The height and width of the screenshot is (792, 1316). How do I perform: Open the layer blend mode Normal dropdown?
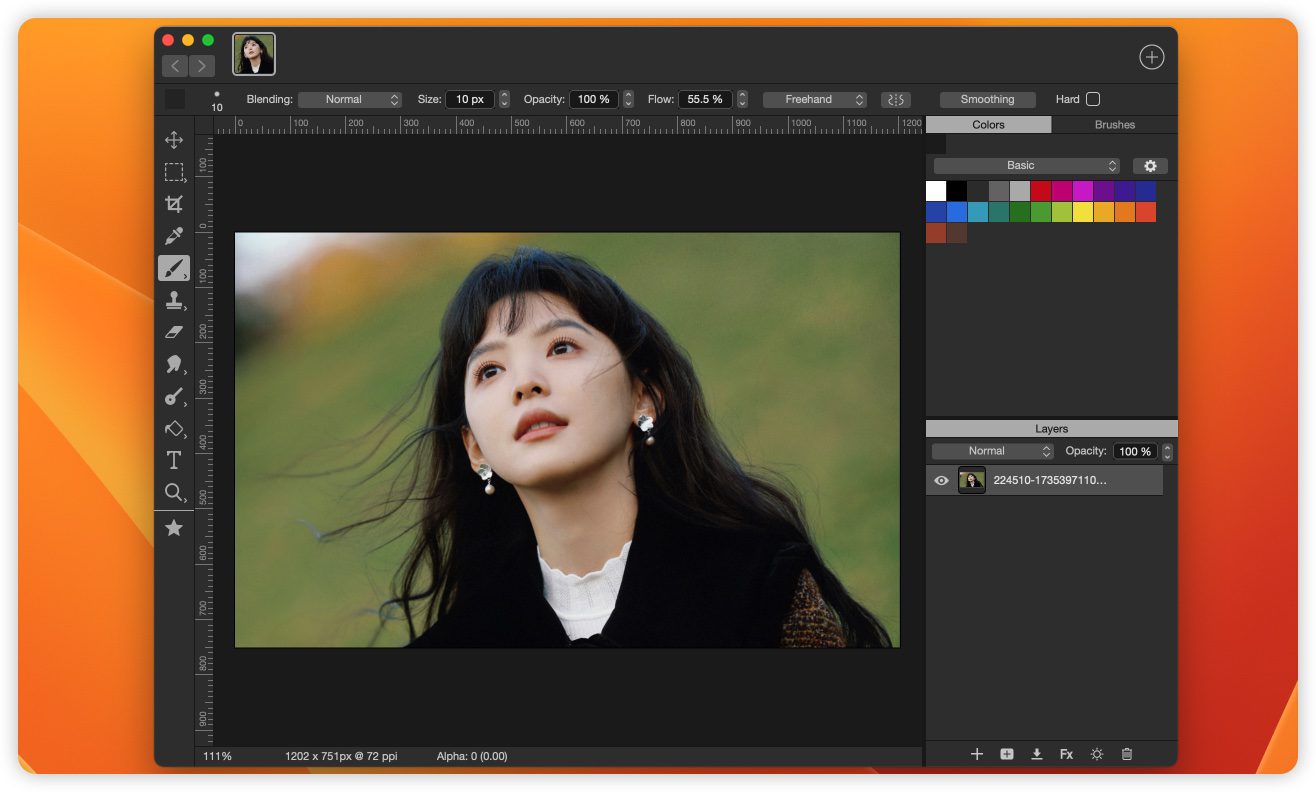click(993, 451)
